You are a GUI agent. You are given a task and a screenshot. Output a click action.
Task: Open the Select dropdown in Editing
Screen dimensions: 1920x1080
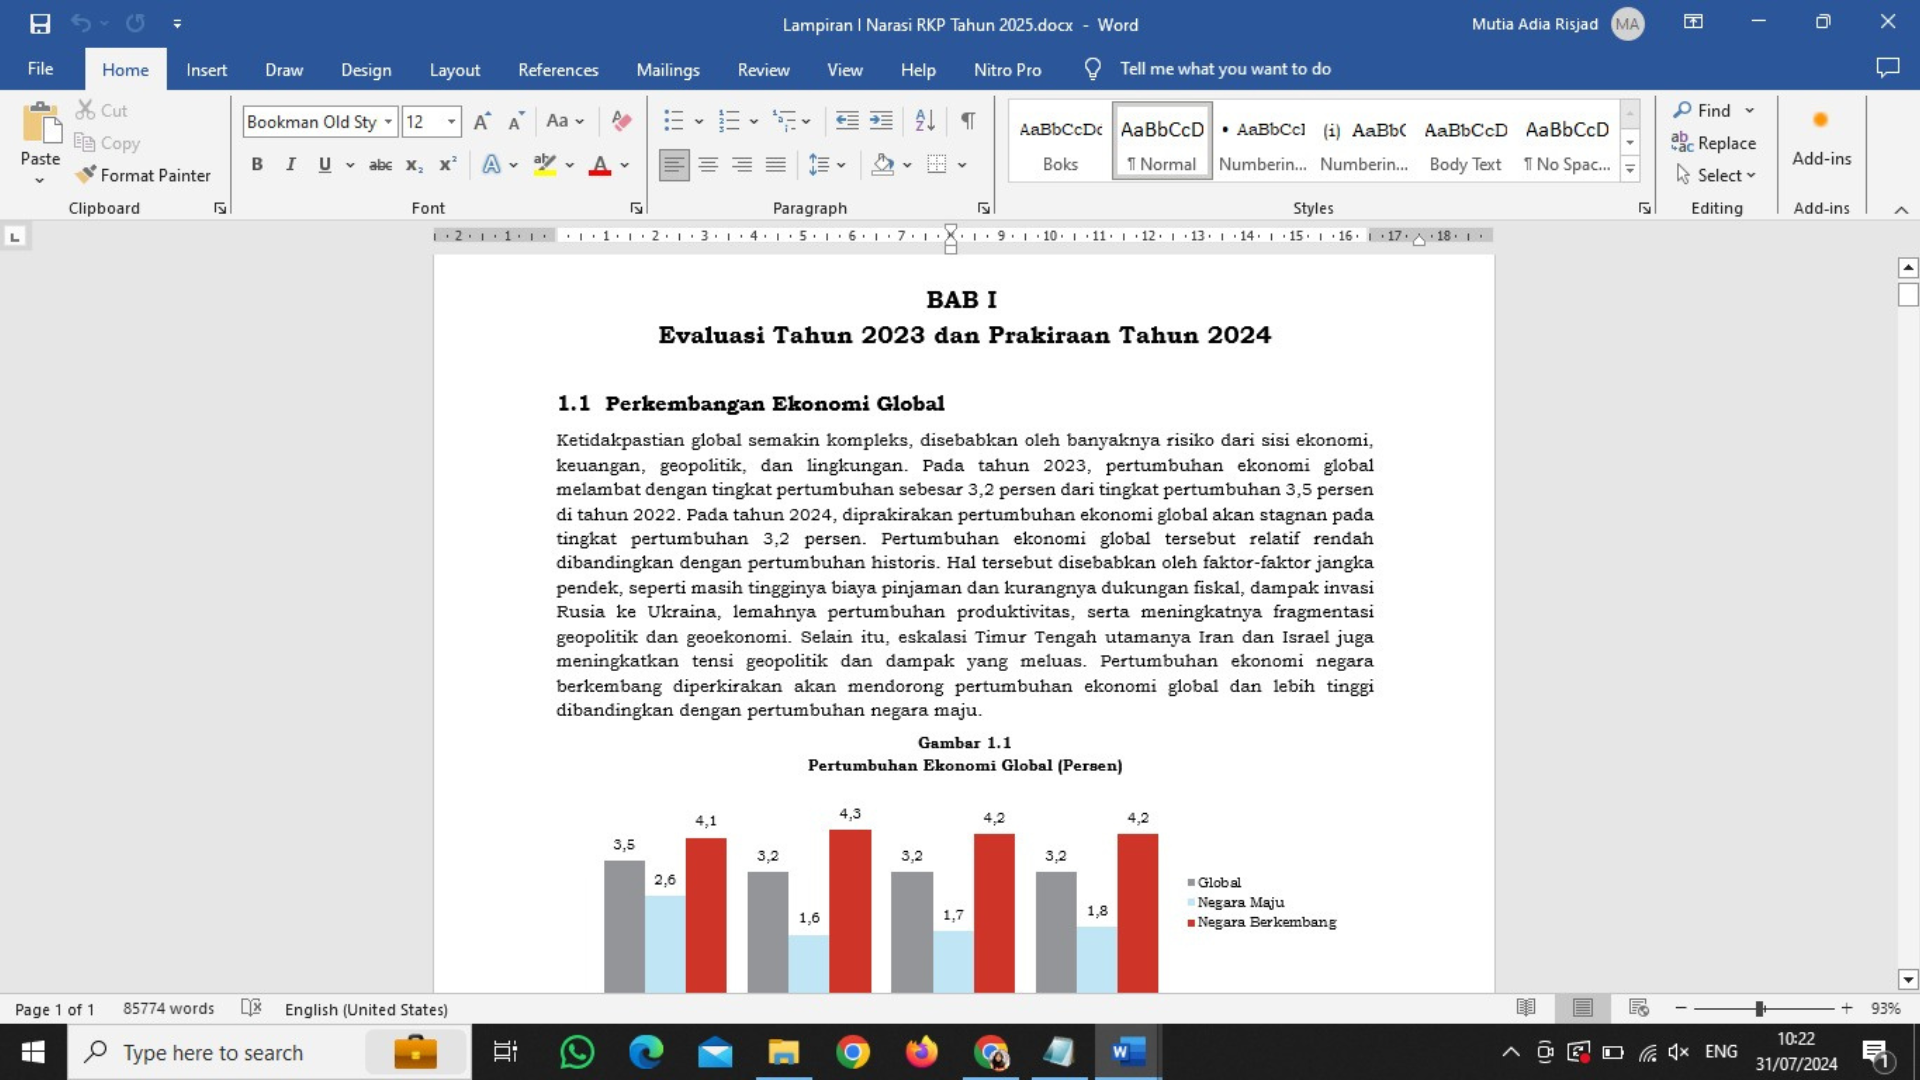(x=1716, y=175)
